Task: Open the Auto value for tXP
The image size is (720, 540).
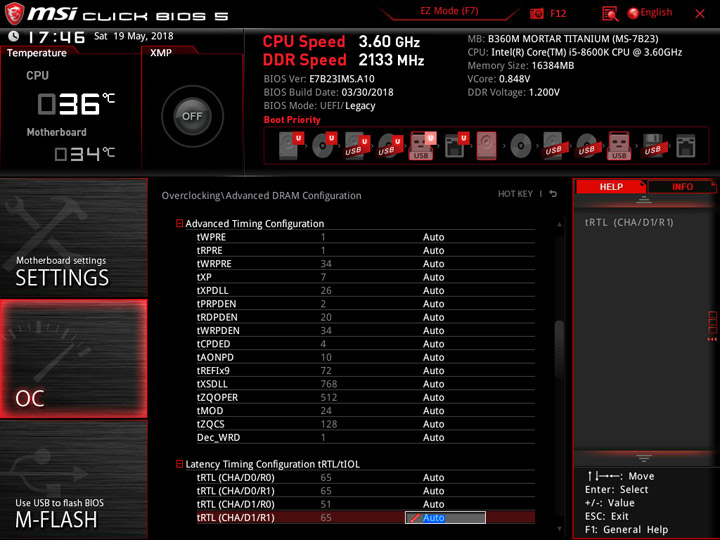Action: pos(433,277)
